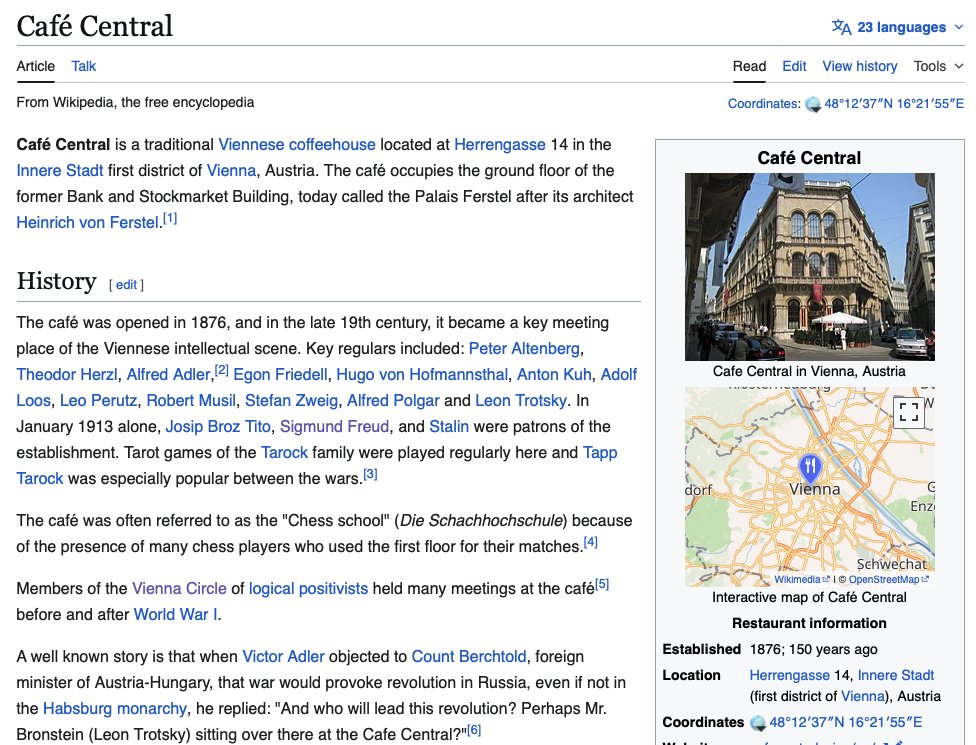The width and height of the screenshot is (976, 745).
Task: Follow the Heinrich von Ferstel link
Action: point(88,222)
